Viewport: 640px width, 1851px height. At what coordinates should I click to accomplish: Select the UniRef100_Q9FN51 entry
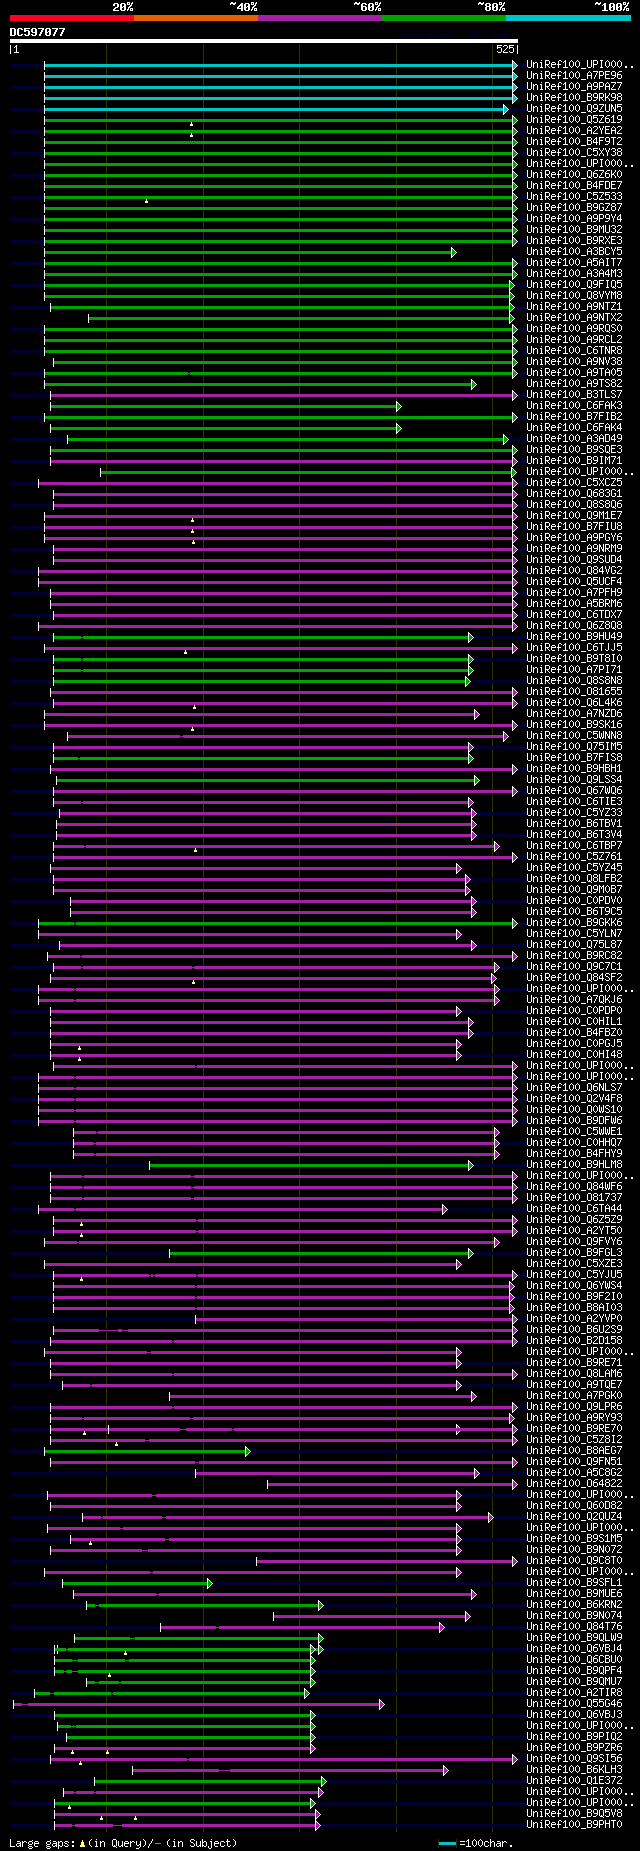574,1462
